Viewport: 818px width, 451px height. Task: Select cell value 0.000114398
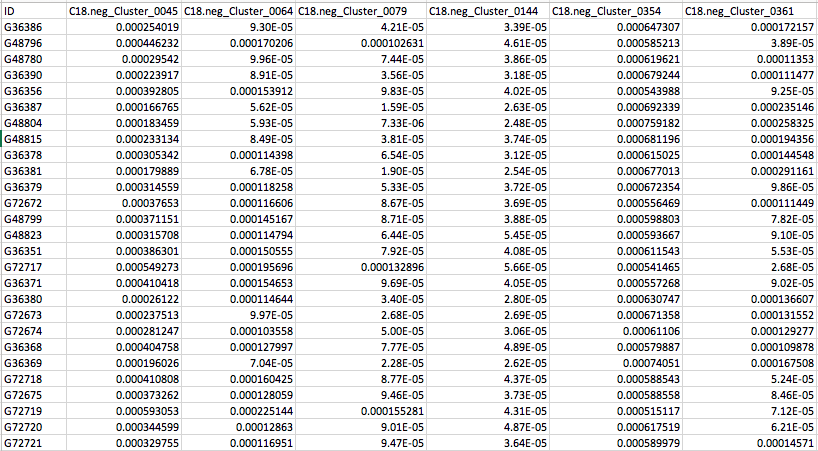(239, 155)
